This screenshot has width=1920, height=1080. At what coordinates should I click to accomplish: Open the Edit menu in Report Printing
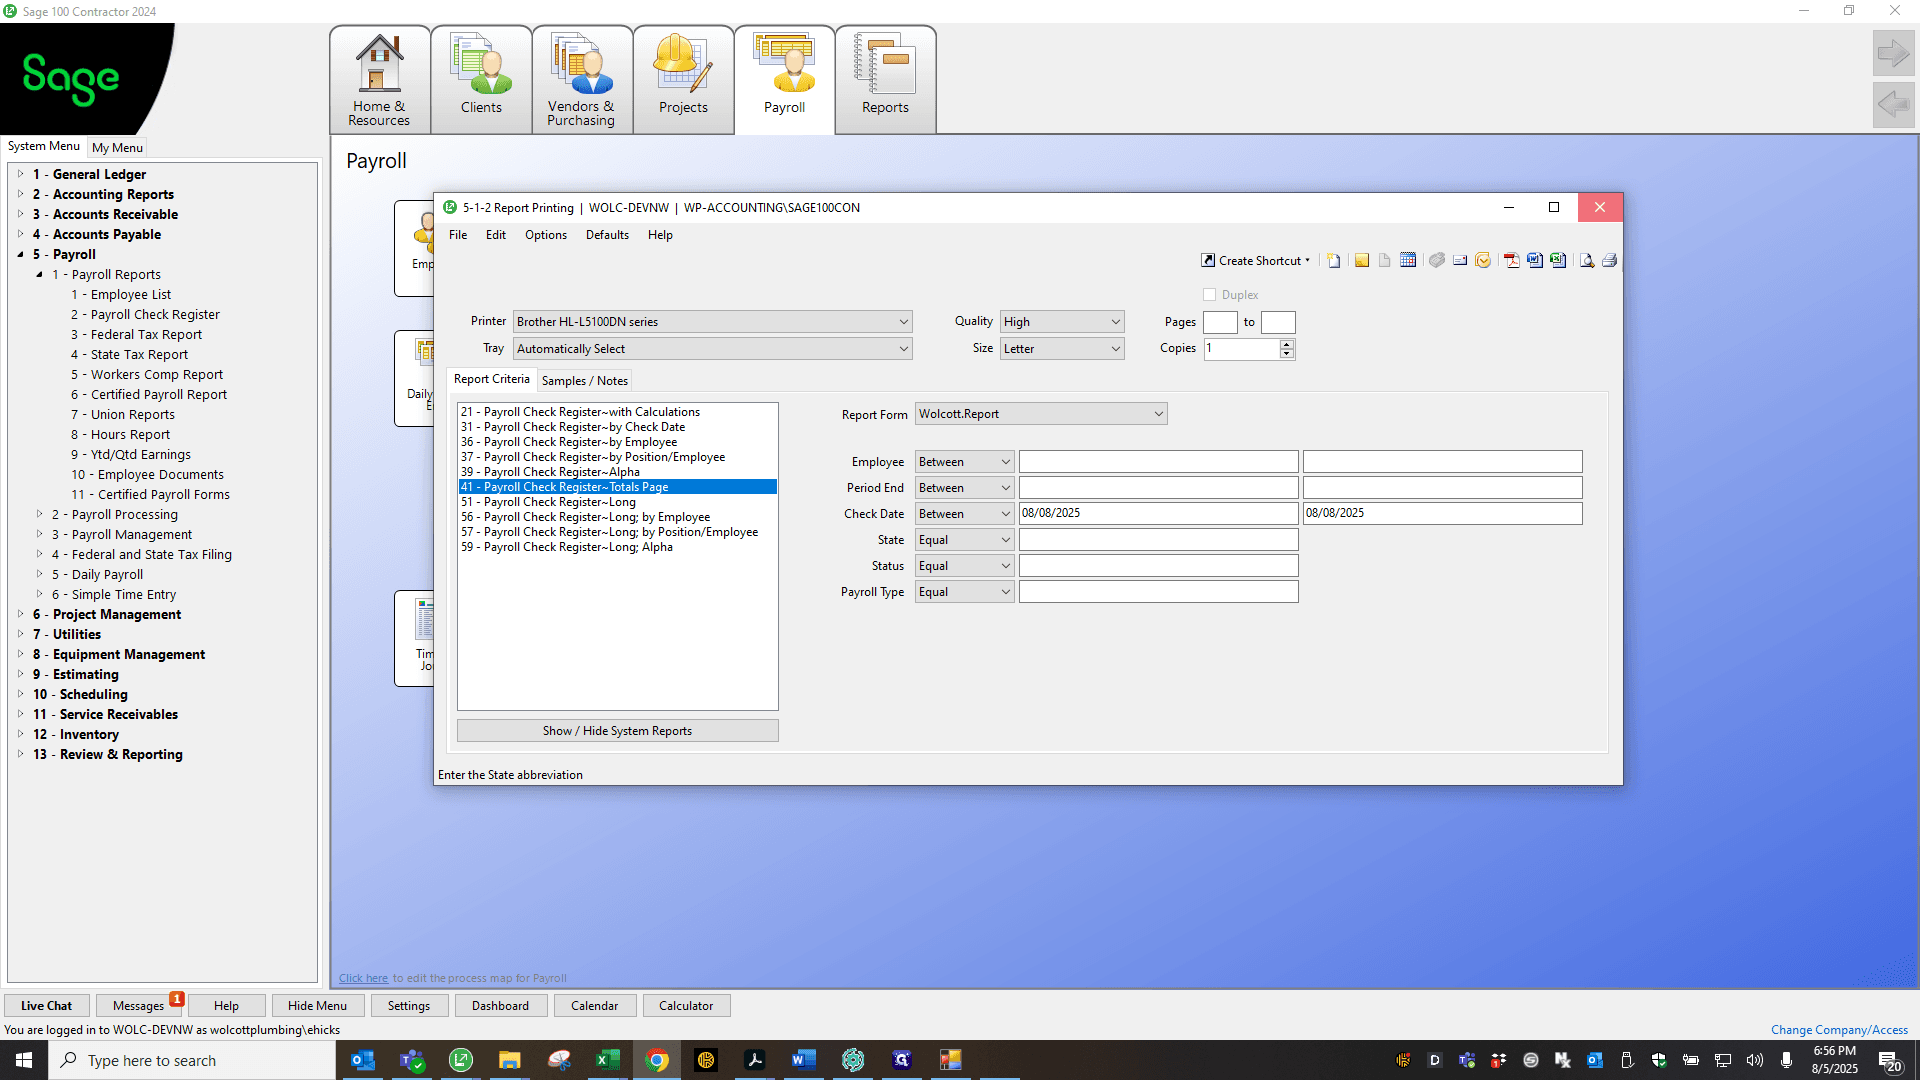pos(496,235)
